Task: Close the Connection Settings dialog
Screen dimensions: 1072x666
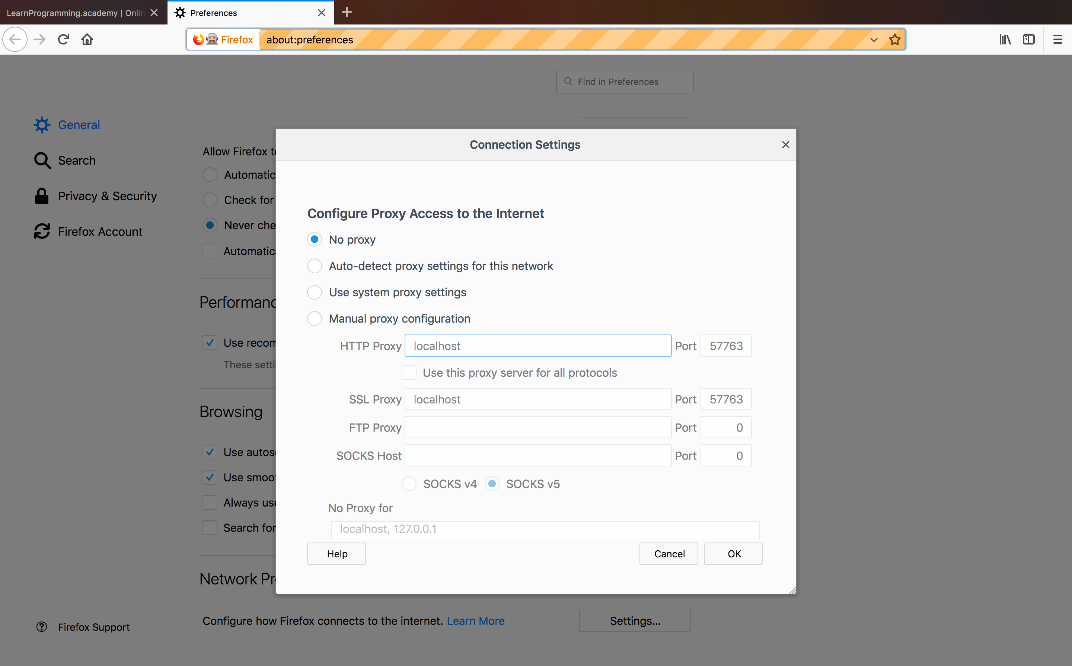Action: (785, 145)
